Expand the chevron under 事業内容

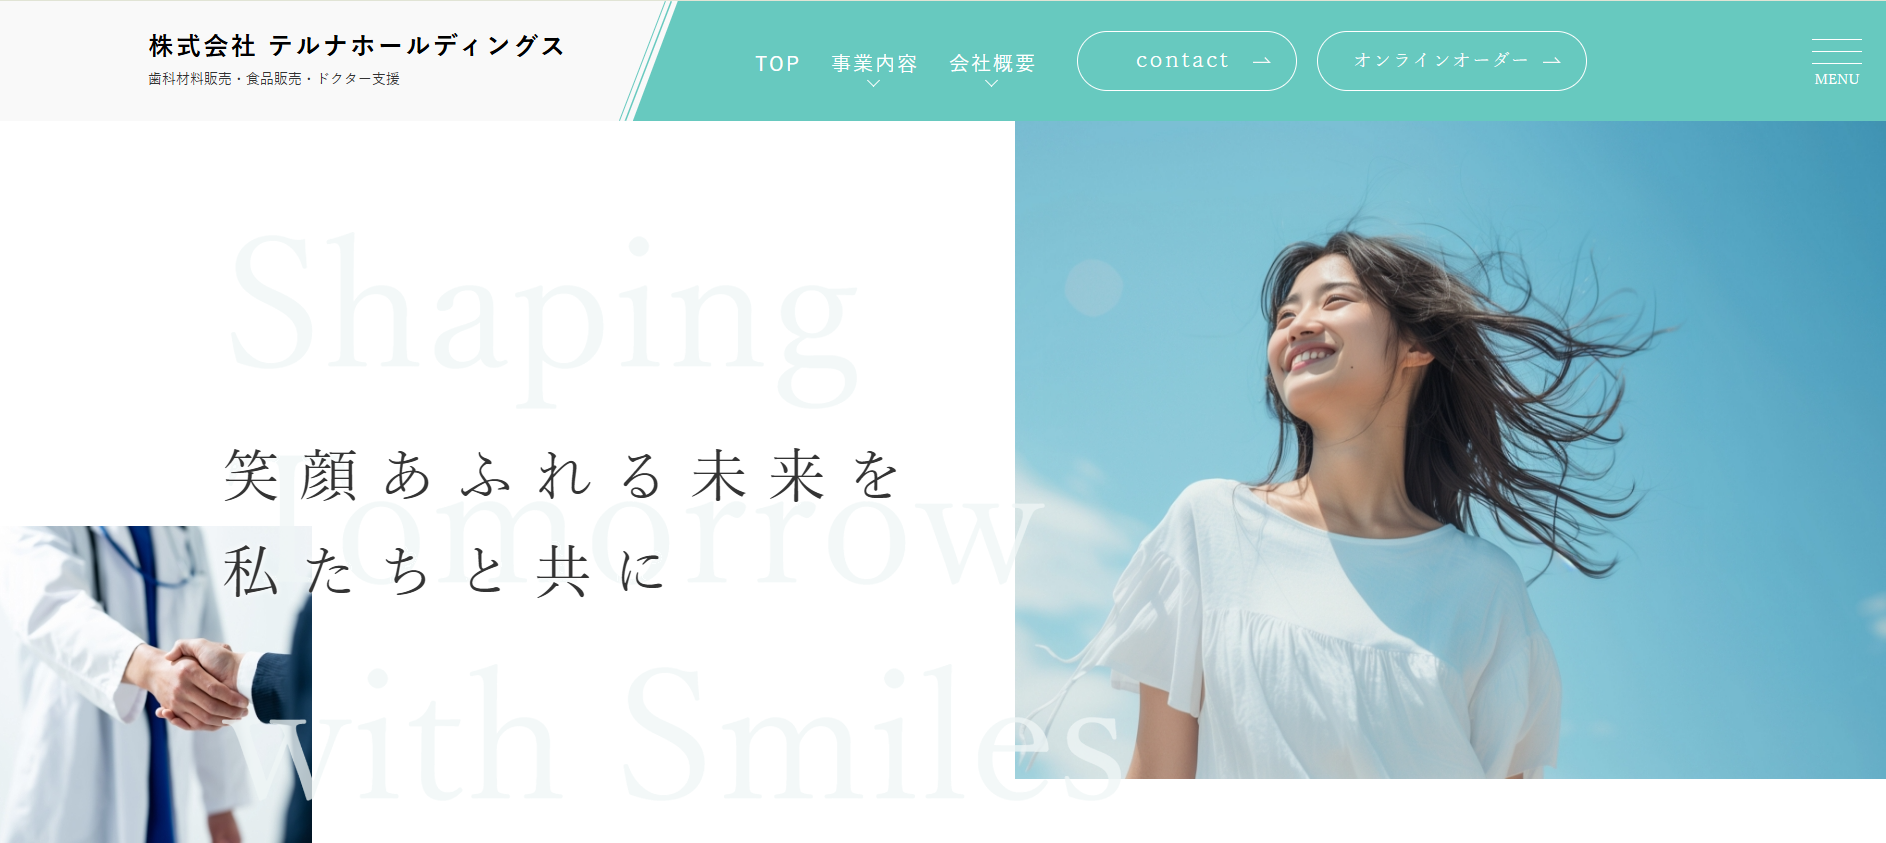[873, 84]
